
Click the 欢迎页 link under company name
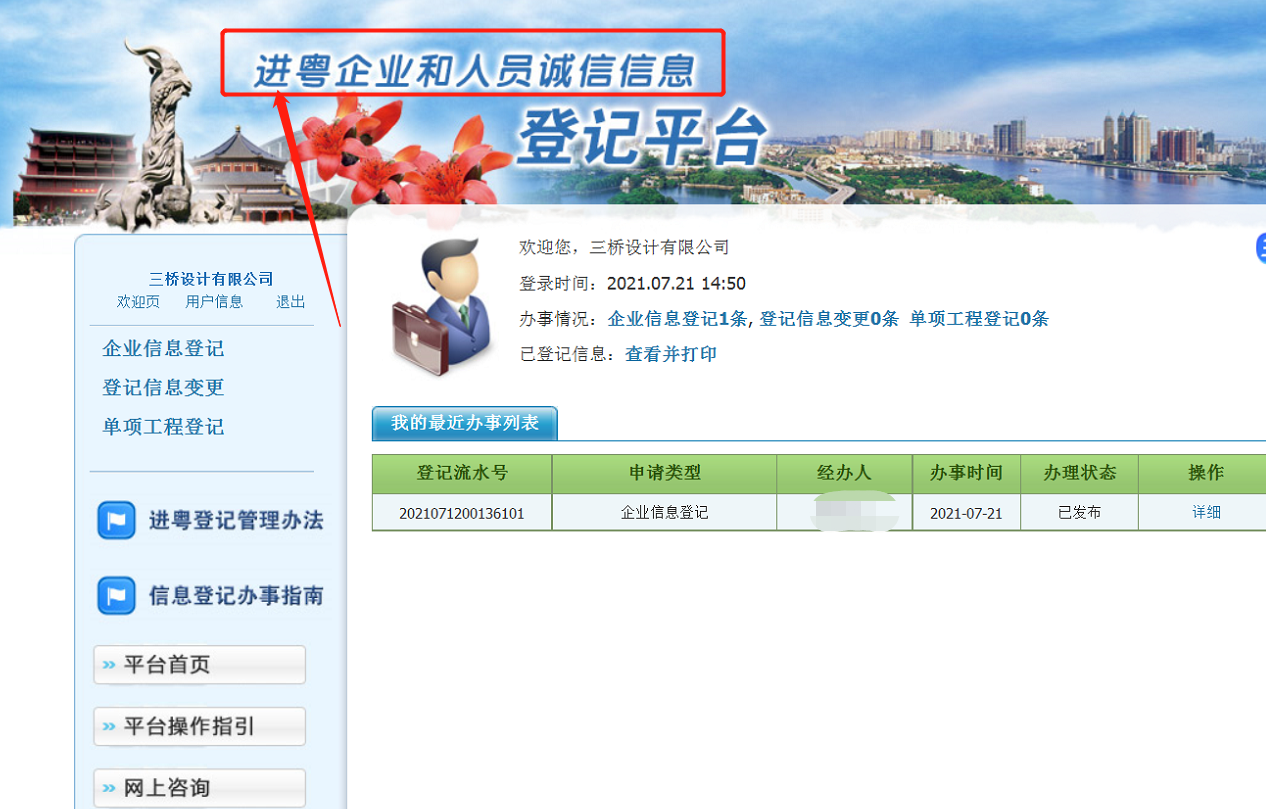(138, 302)
